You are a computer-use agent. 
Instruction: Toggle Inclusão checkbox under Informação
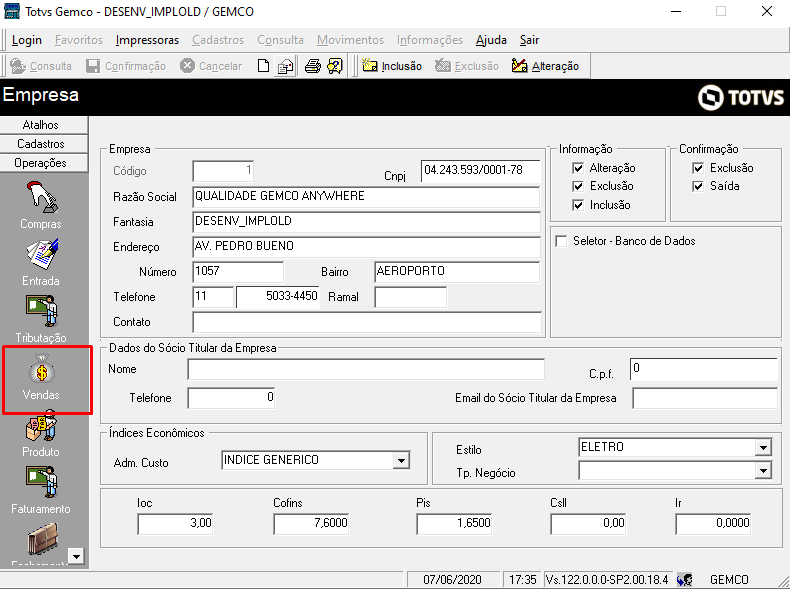click(x=578, y=205)
